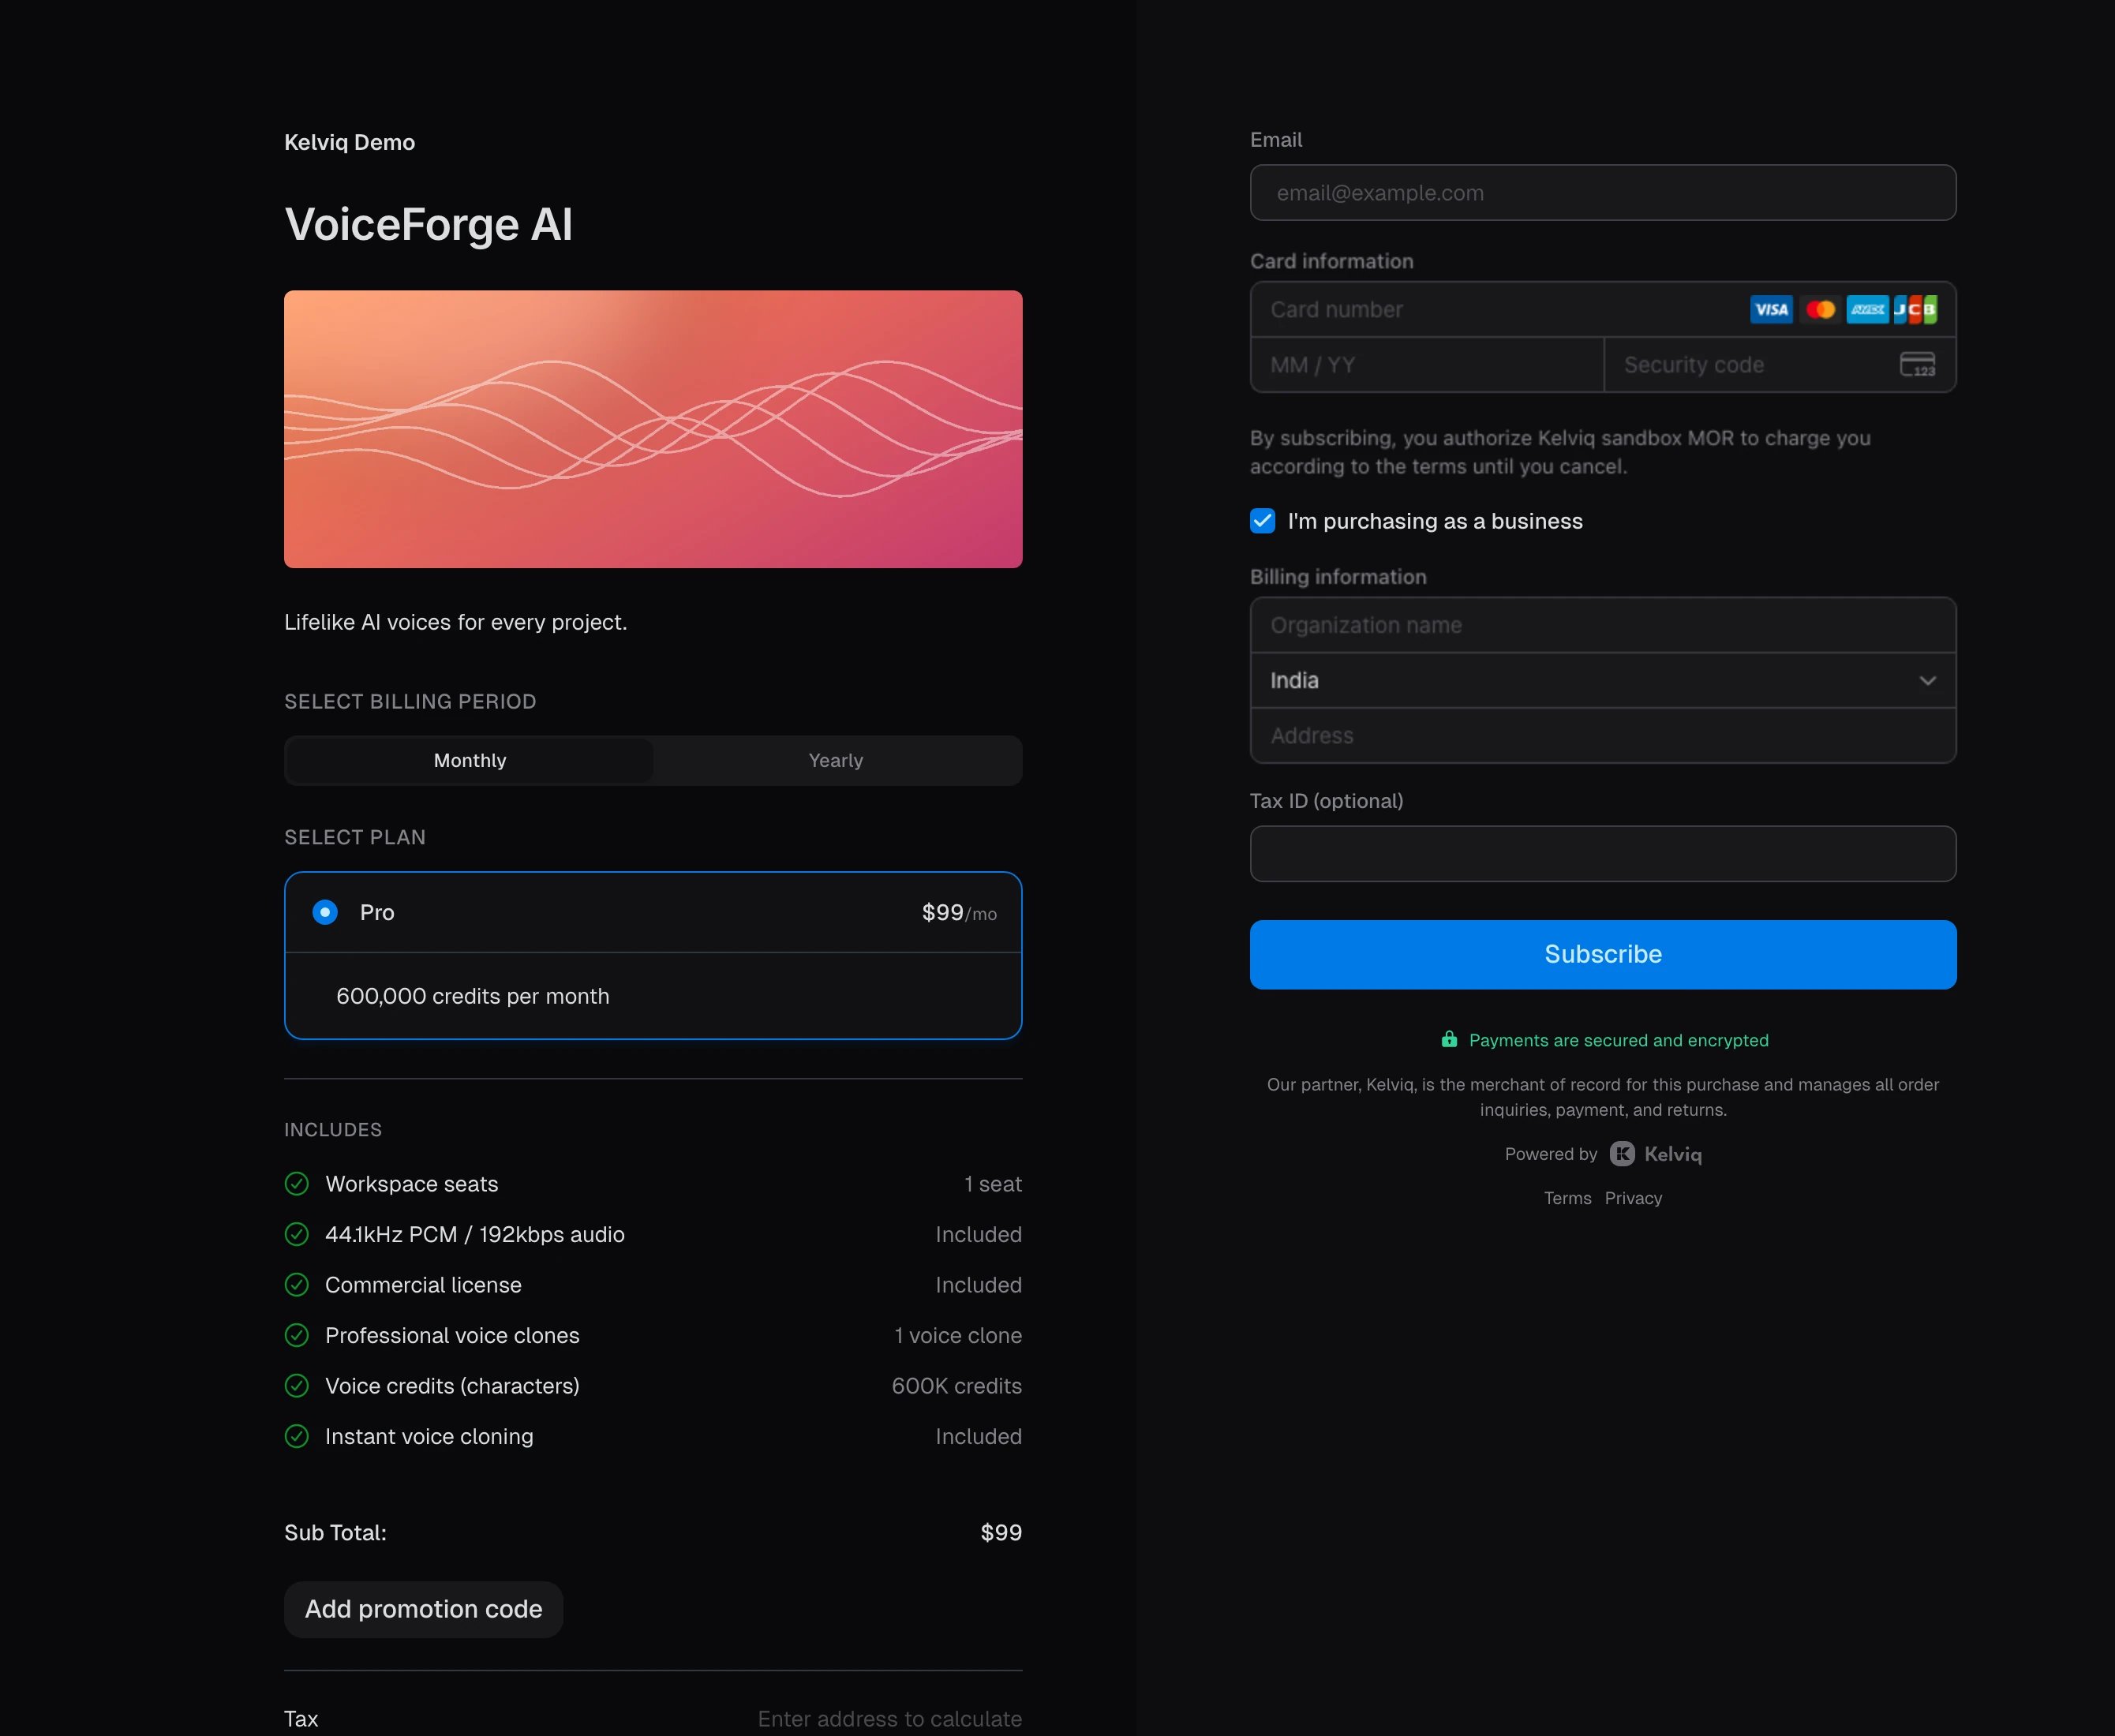2115x1736 pixels.
Task: Click the "$99/mo" price on Pro plan
Action: [x=959, y=913]
